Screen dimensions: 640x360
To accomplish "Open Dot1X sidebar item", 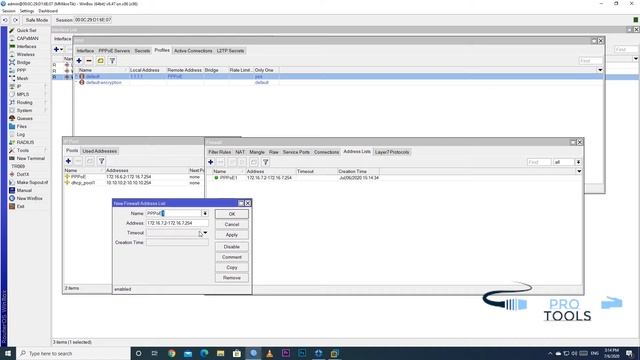I will point(23,174).
